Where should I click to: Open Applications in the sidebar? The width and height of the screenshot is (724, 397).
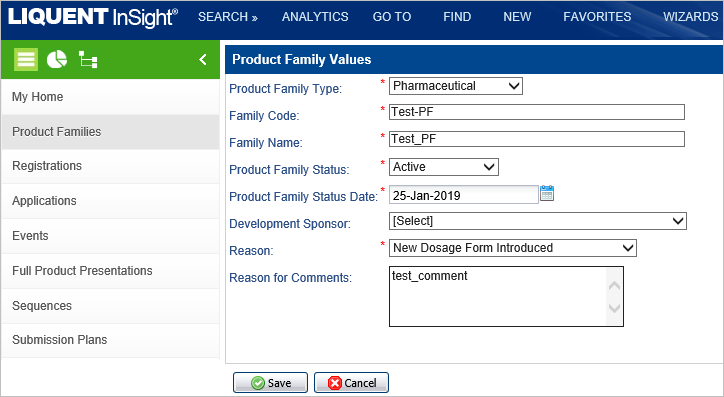tap(110, 201)
